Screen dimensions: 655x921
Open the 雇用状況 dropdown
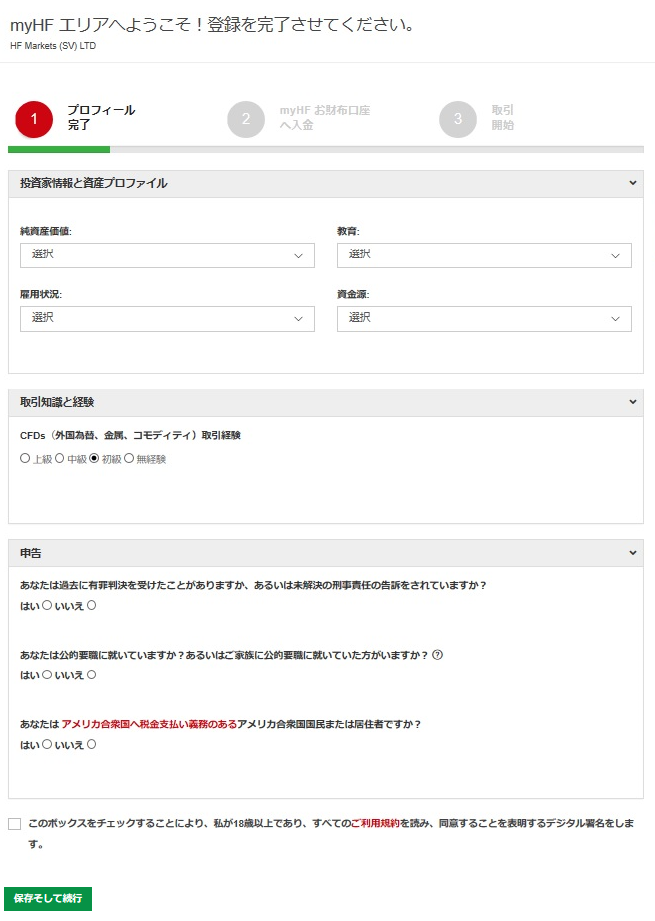click(167, 319)
